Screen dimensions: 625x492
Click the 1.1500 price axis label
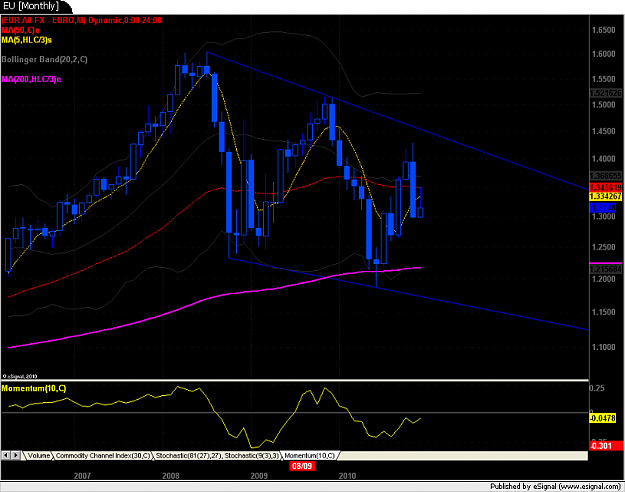coord(603,312)
